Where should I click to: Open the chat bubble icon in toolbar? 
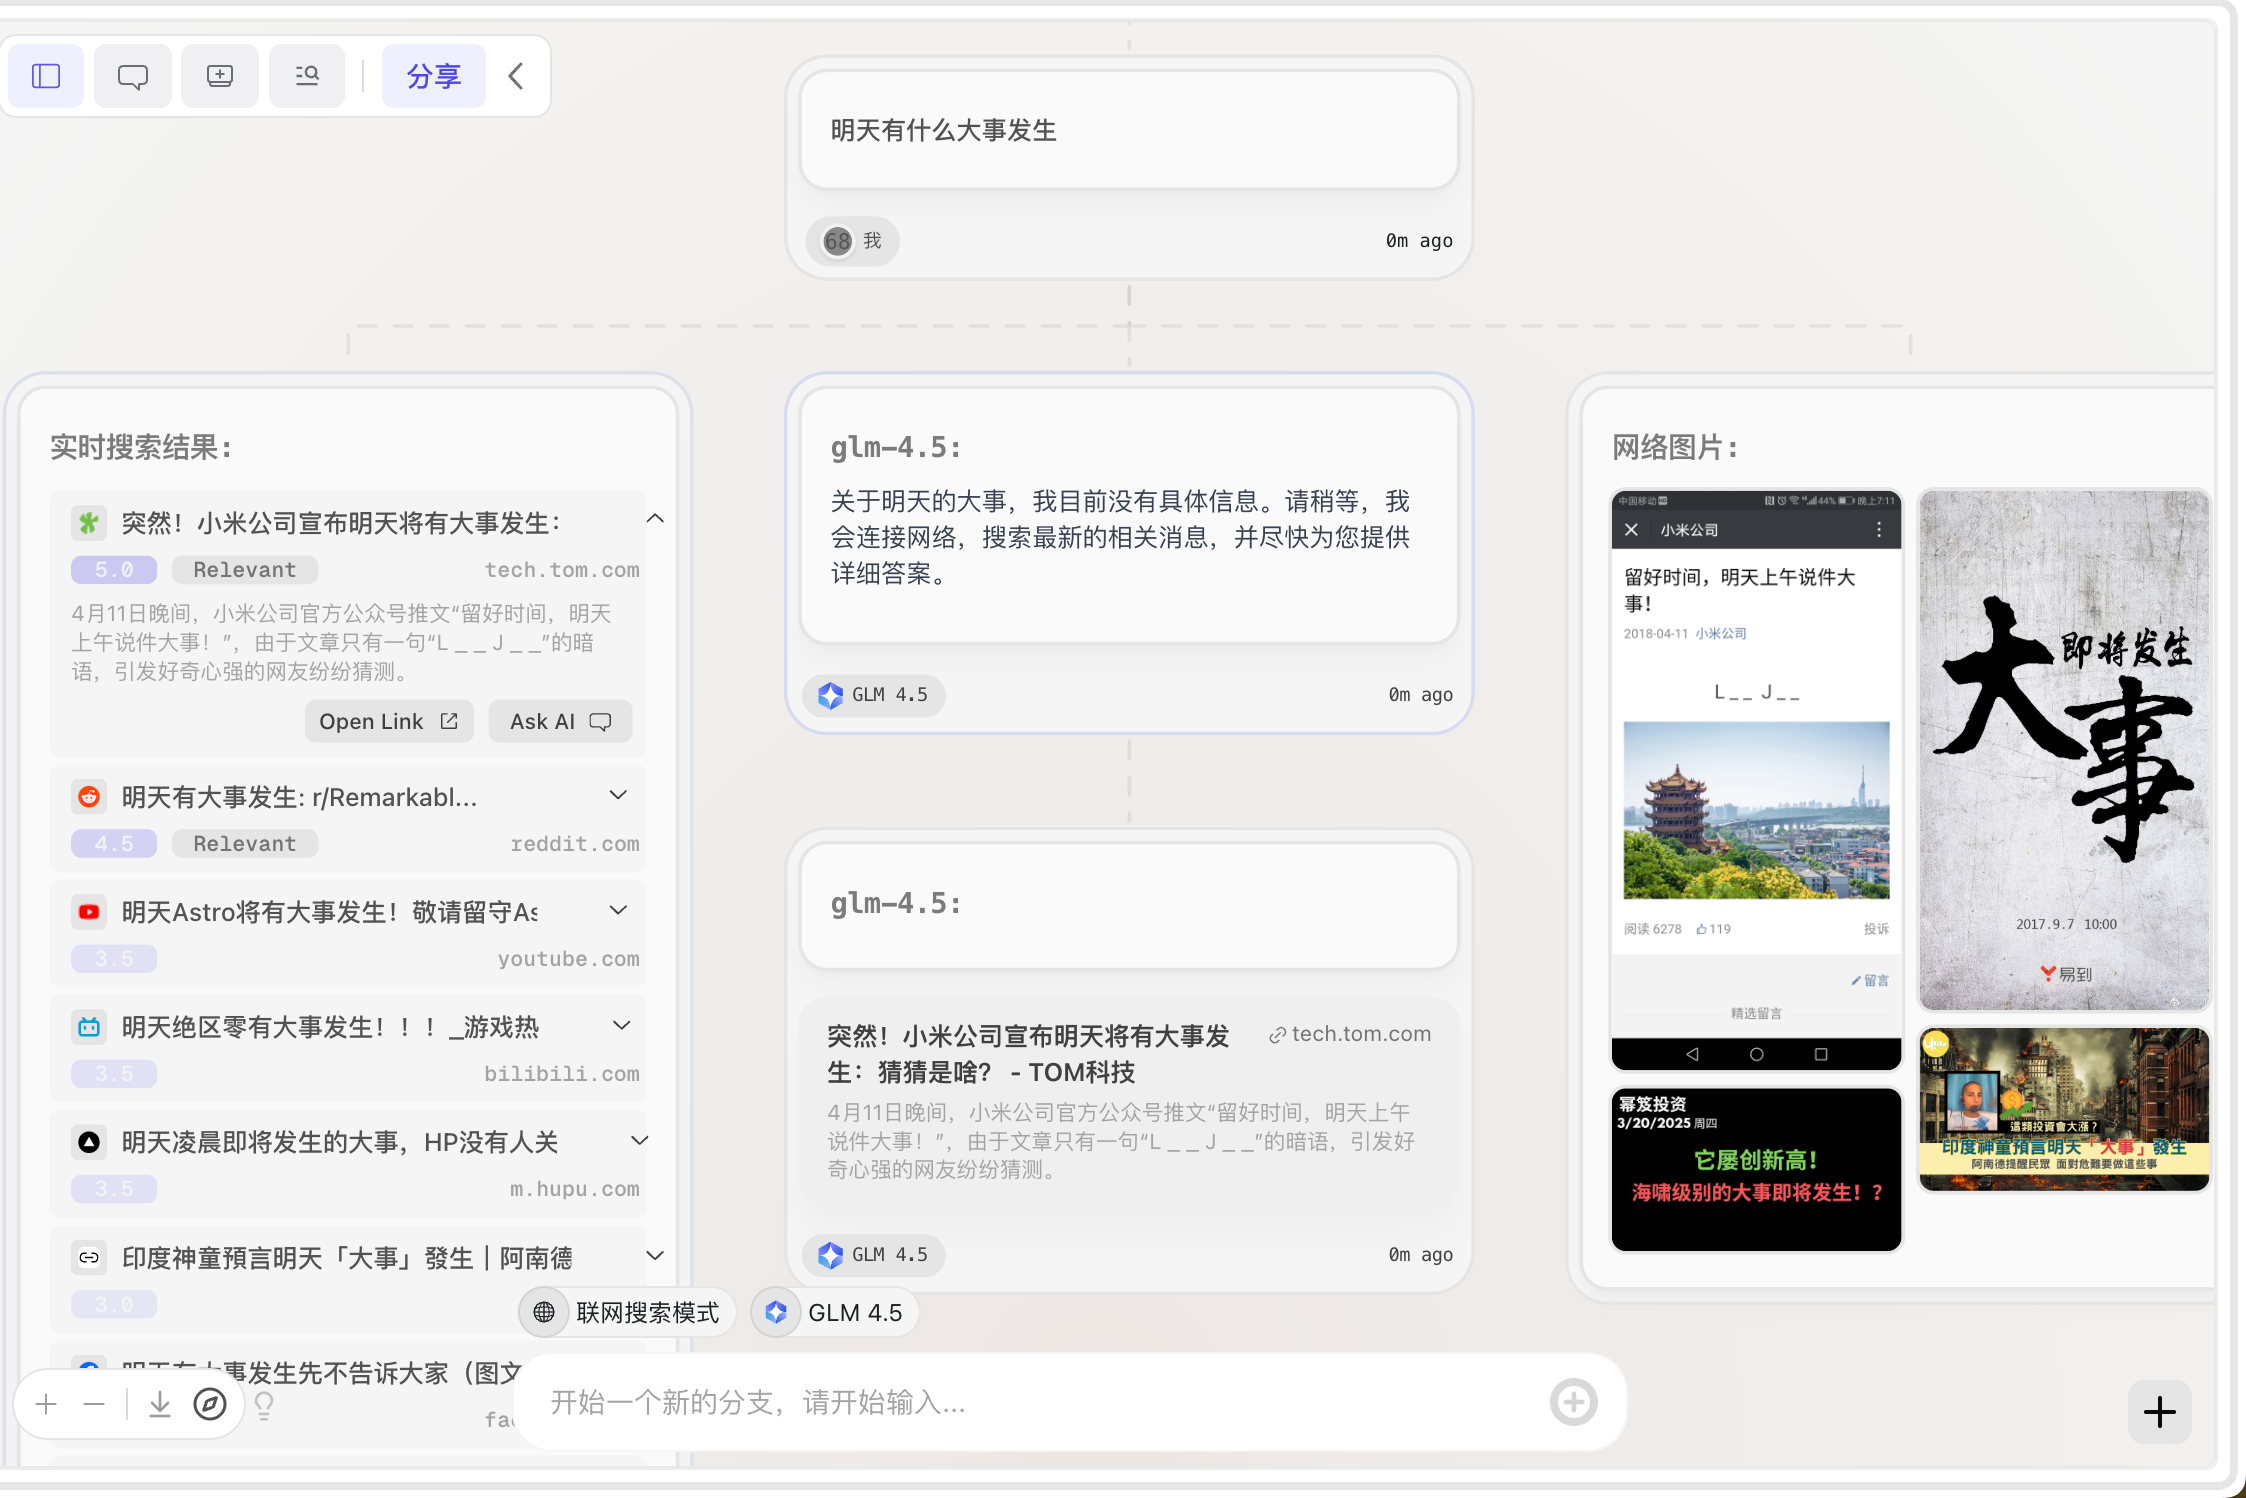click(x=133, y=76)
